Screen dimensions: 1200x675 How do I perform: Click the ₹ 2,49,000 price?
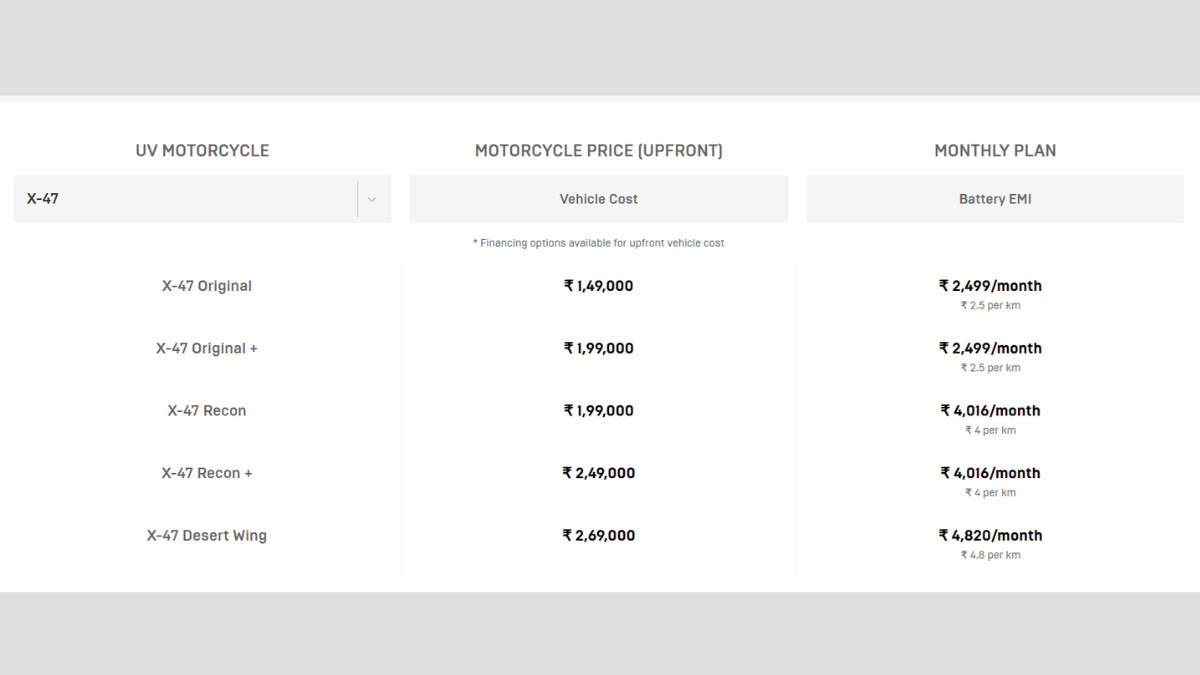(x=598, y=473)
